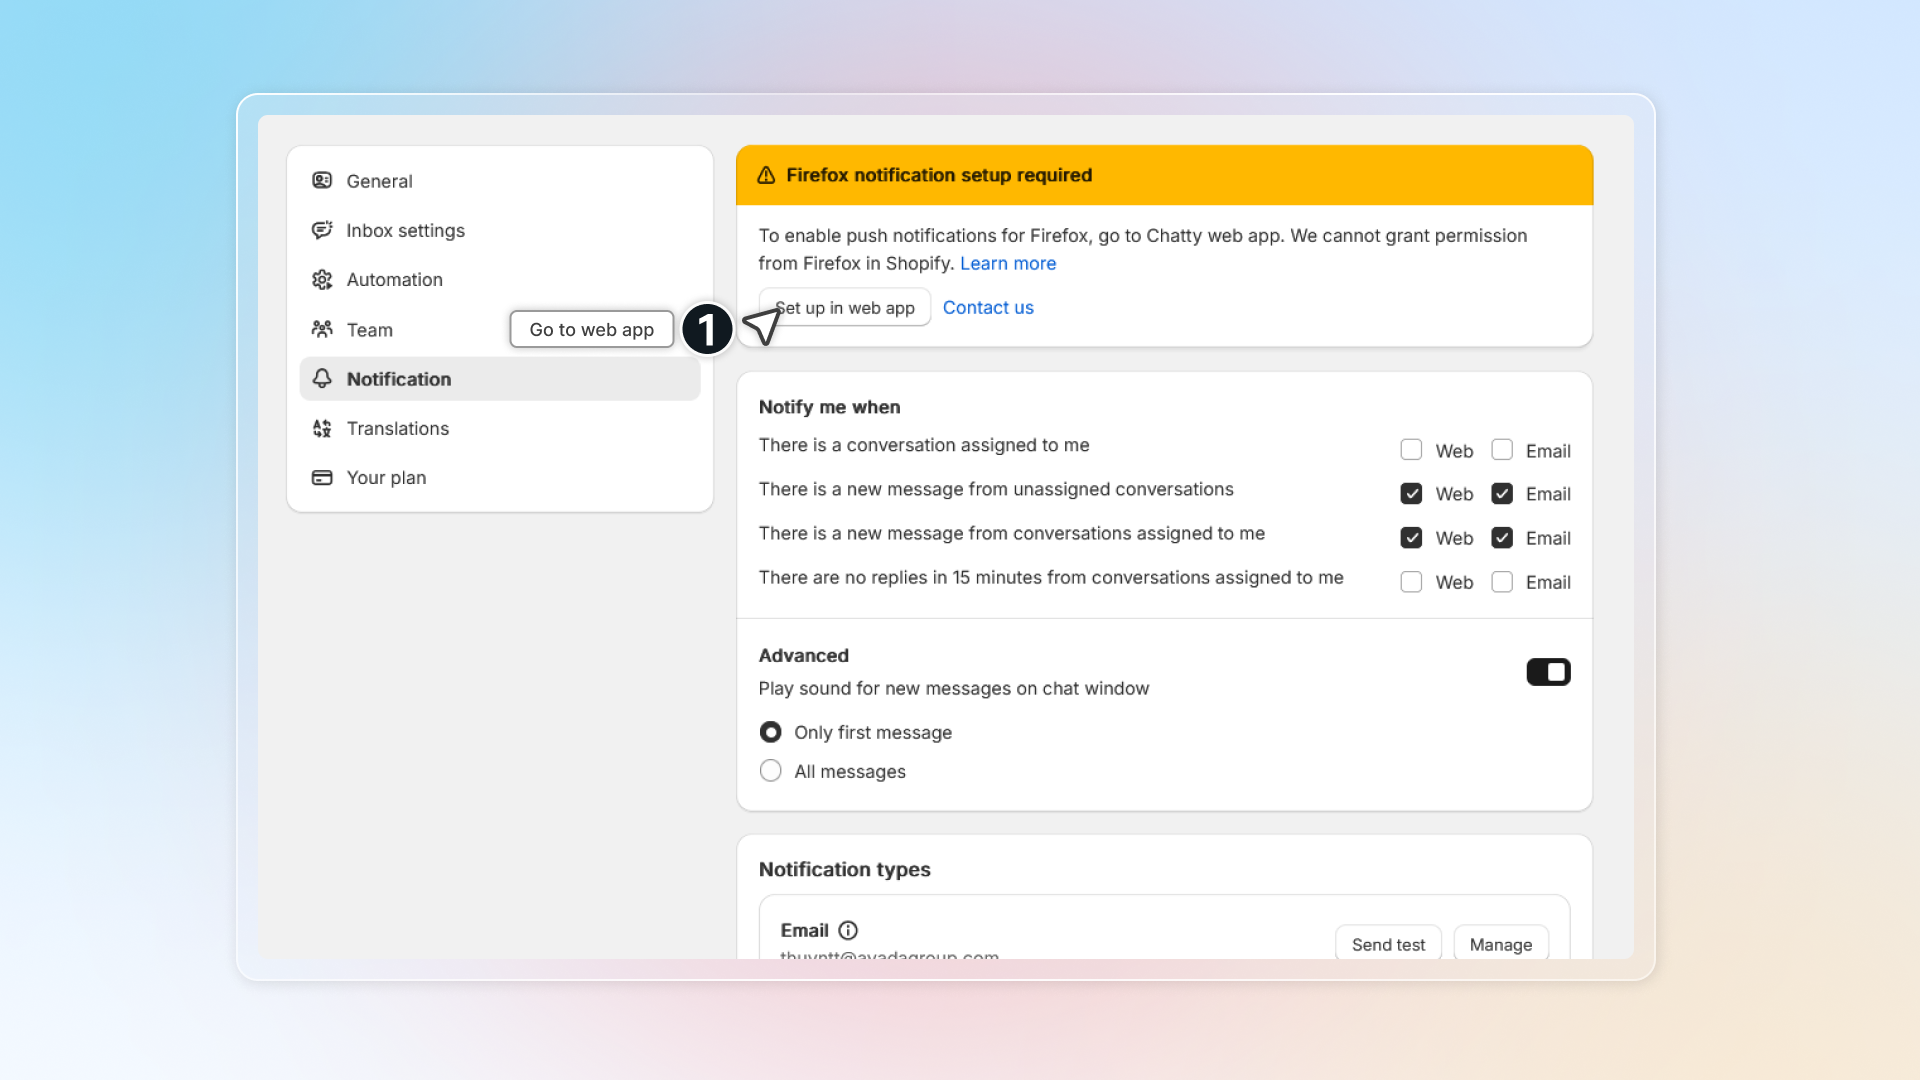This screenshot has width=1920, height=1080.
Task: Select the Only first message option
Action: [x=770, y=732]
